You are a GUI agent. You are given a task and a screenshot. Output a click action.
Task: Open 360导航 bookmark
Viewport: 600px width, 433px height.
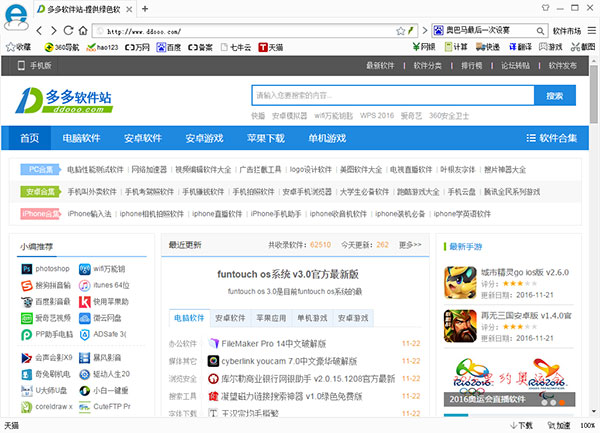[x=62, y=47]
